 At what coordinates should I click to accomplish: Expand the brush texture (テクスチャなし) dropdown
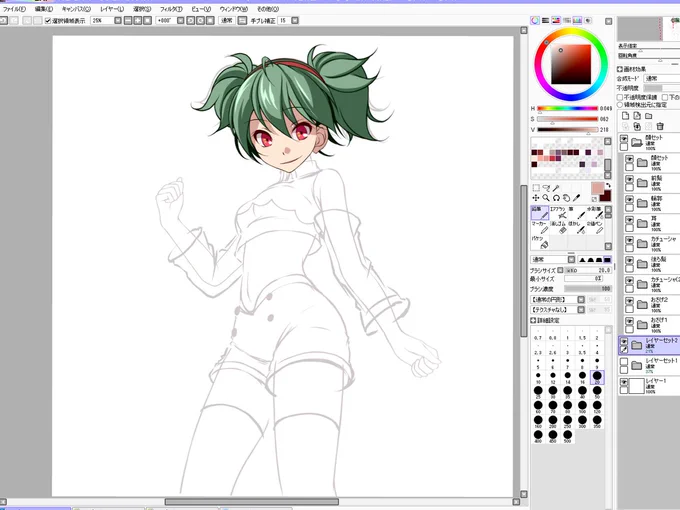[x=581, y=310]
